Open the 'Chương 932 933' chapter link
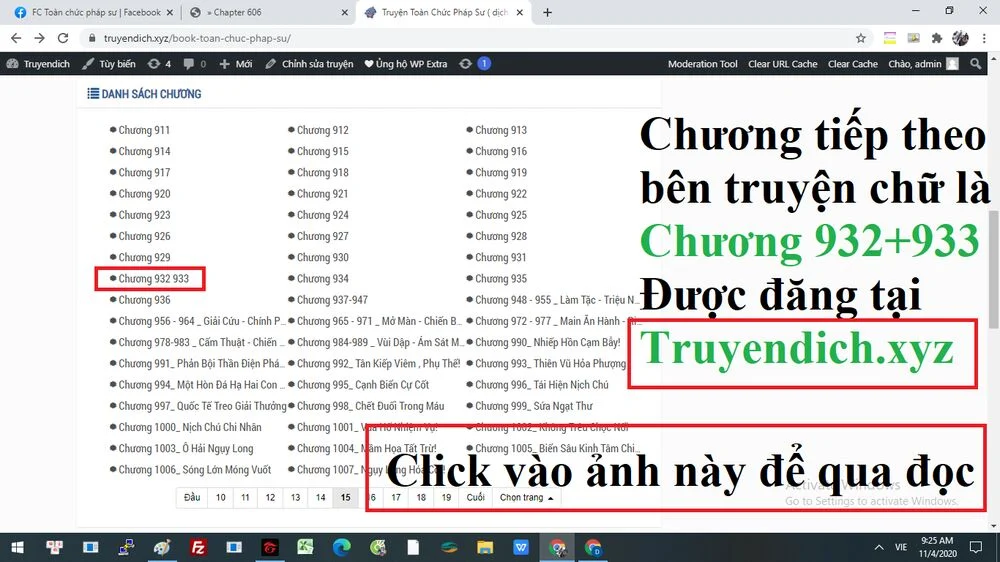Viewport: 1000px width, 562px height. [x=153, y=279]
